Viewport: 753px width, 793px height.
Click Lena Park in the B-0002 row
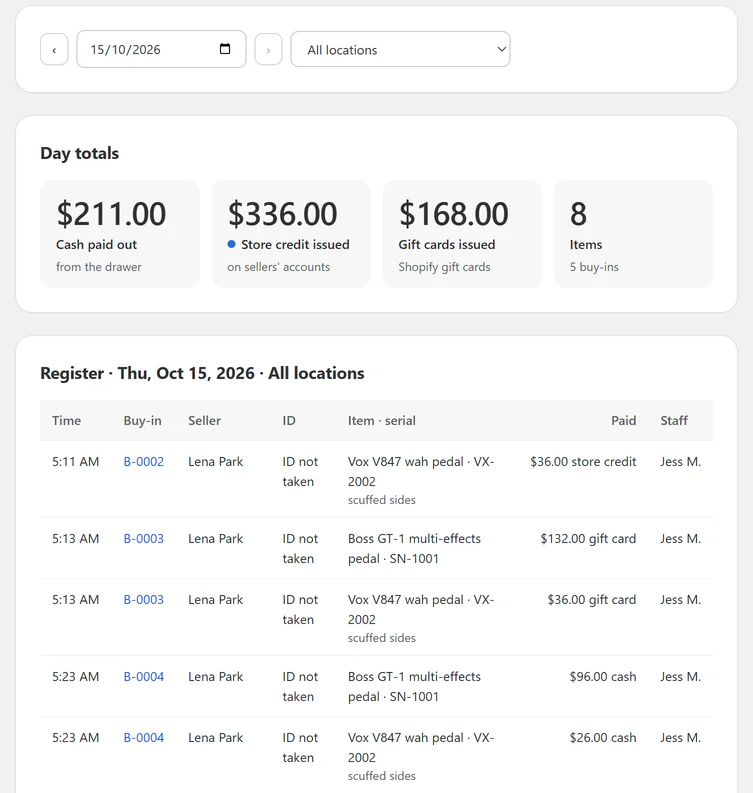(x=215, y=462)
